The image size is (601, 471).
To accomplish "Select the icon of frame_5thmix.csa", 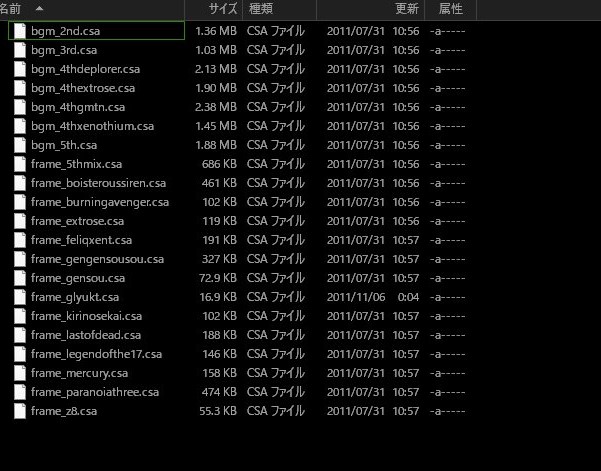I will point(20,164).
